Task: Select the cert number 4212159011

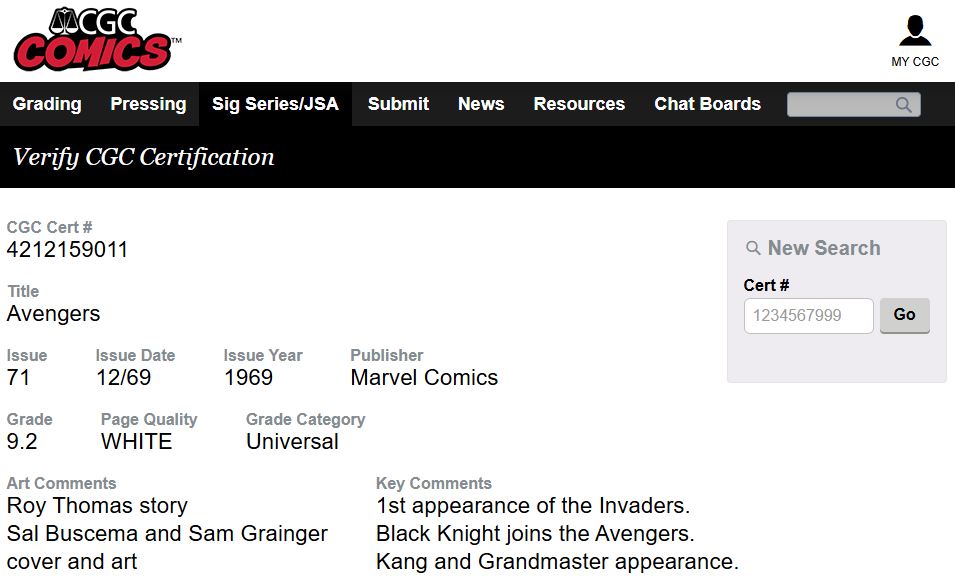Action: click(67, 250)
